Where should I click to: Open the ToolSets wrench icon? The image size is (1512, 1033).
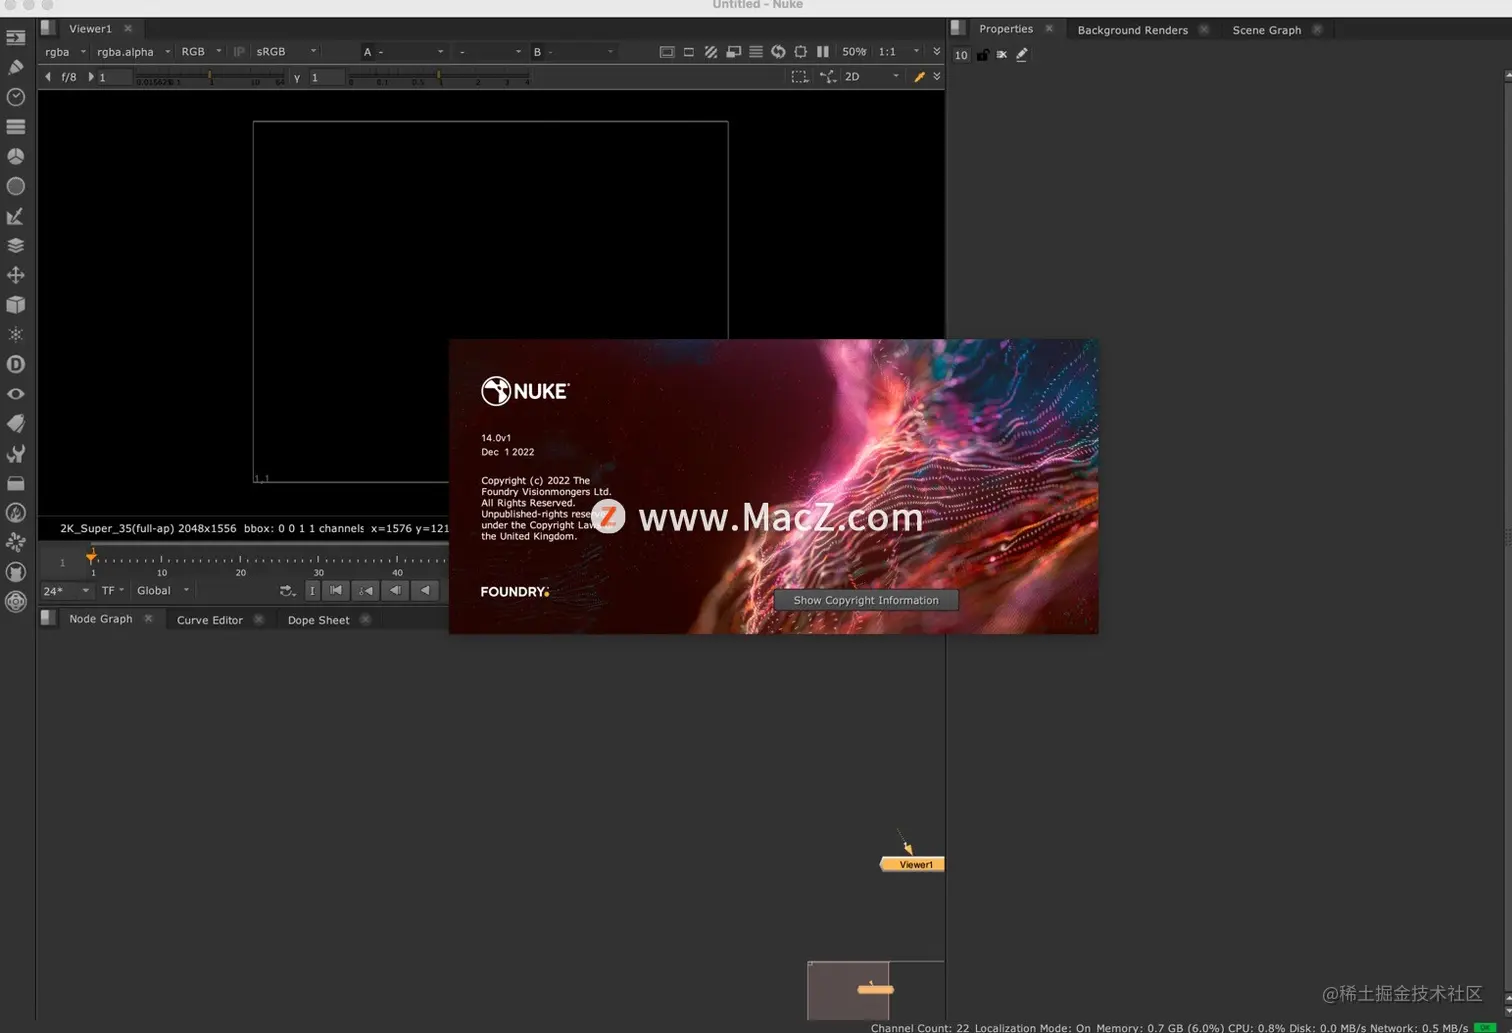(16, 453)
